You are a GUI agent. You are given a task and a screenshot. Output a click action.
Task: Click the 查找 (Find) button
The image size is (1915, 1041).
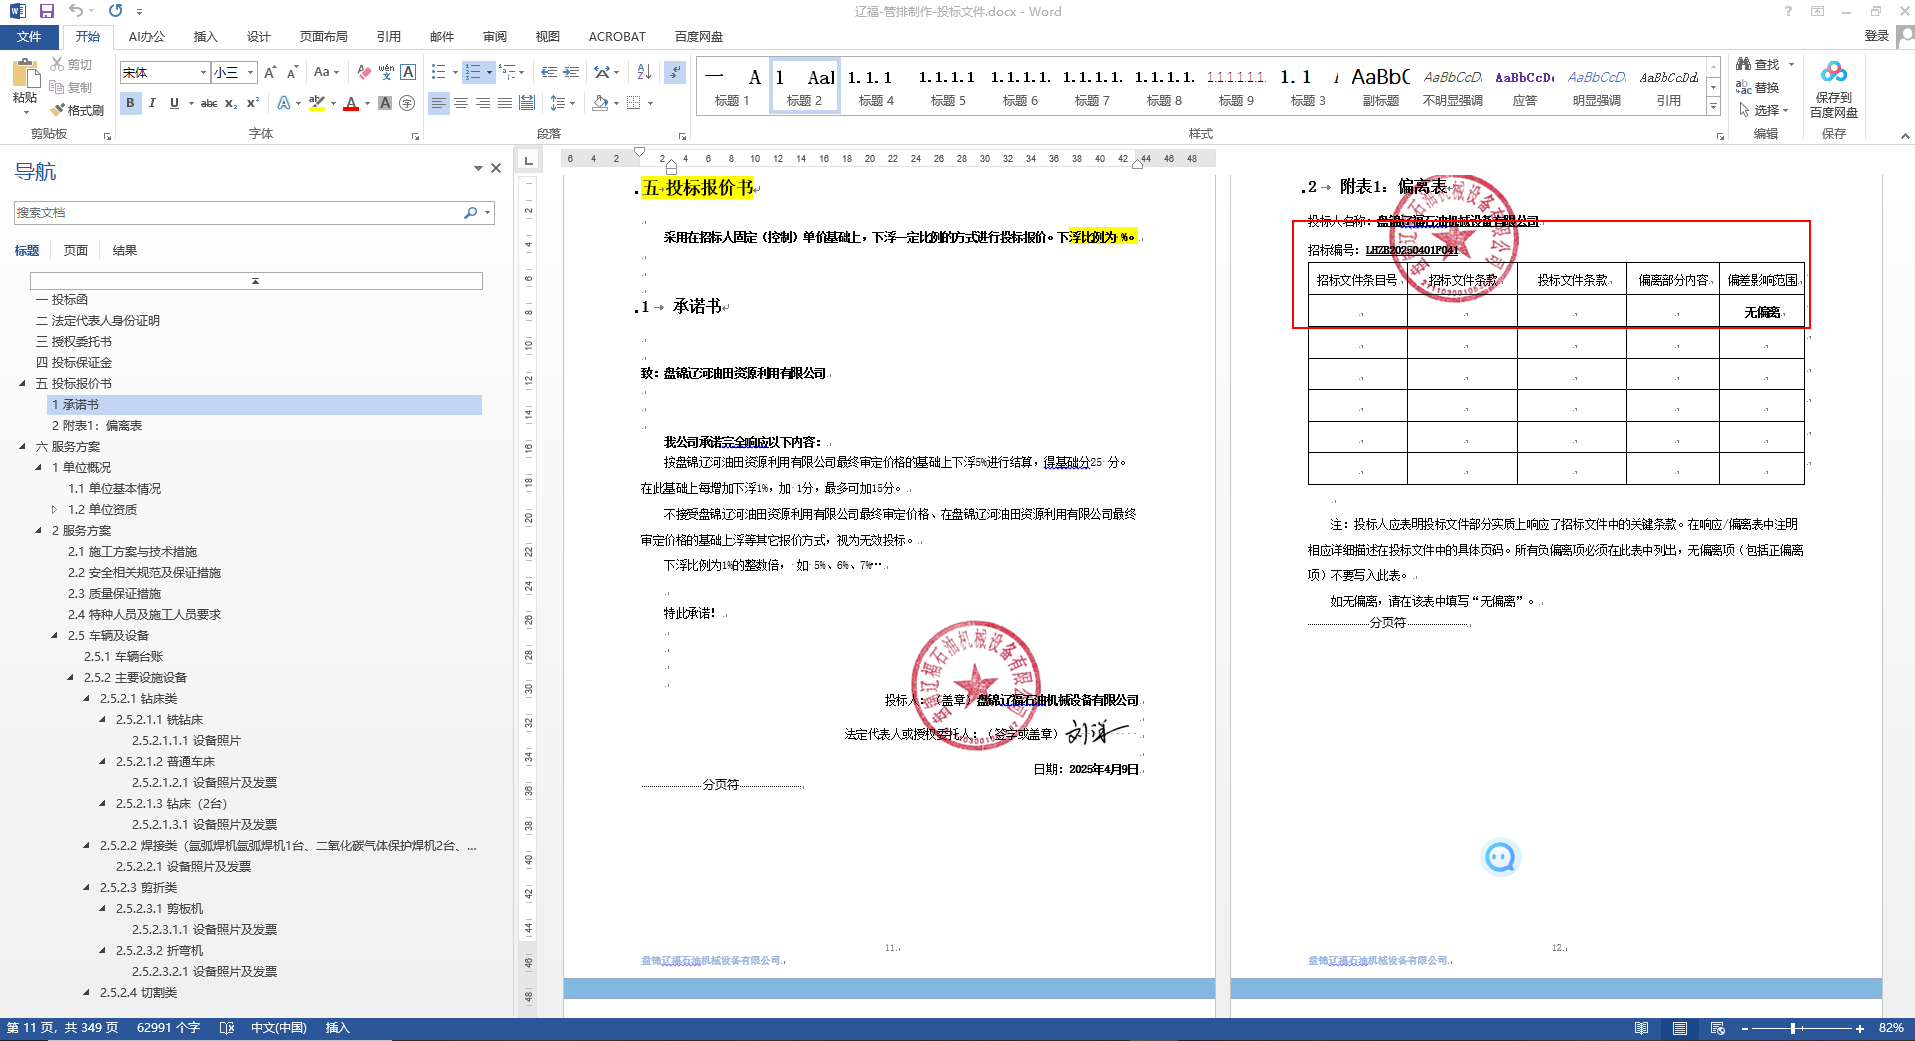[1767, 64]
